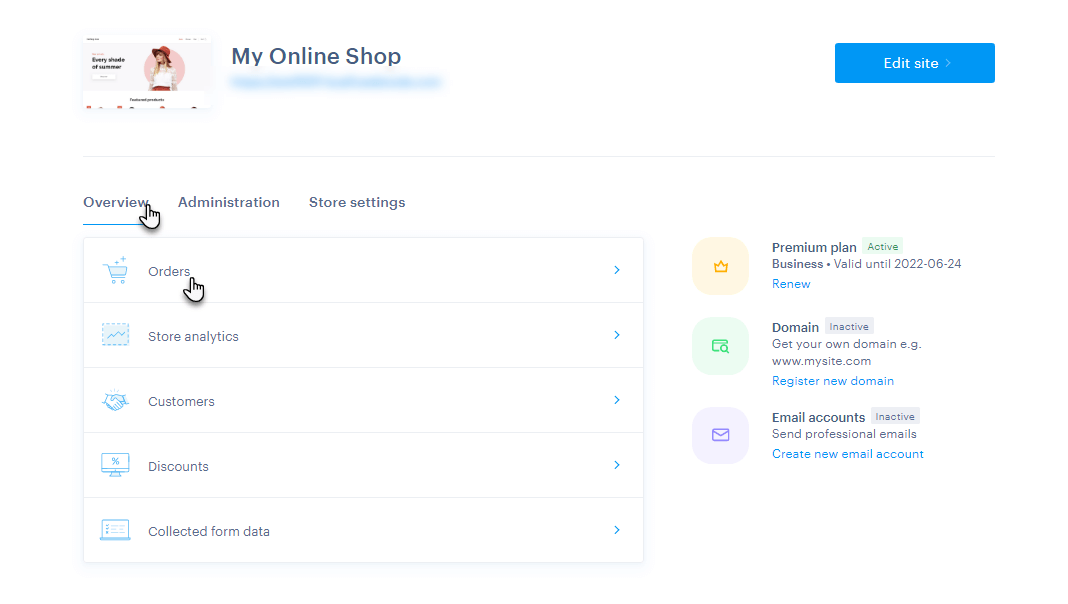Click the Discounts percent monitor icon

tap(115, 465)
